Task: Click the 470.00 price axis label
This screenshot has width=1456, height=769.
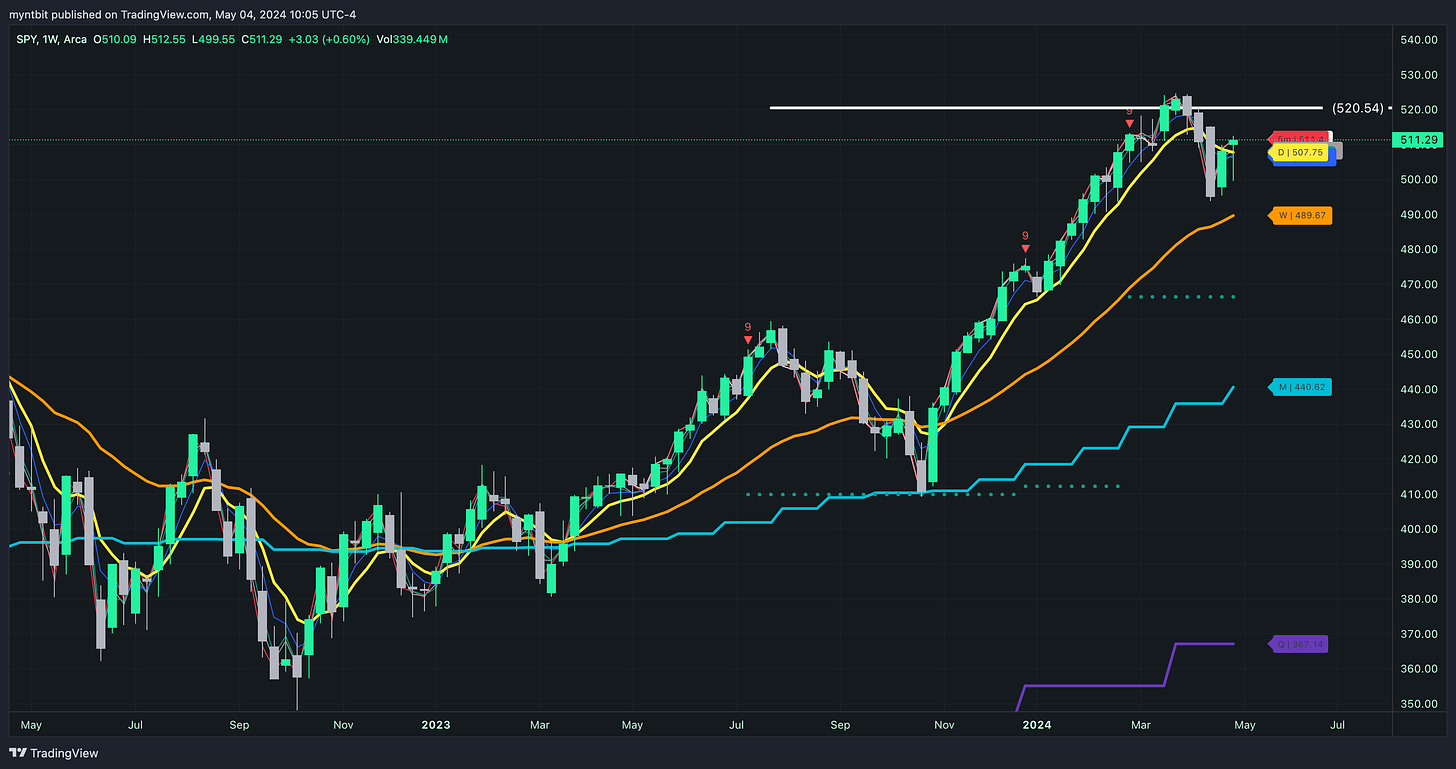Action: pyautogui.click(x=1418, y=285)
